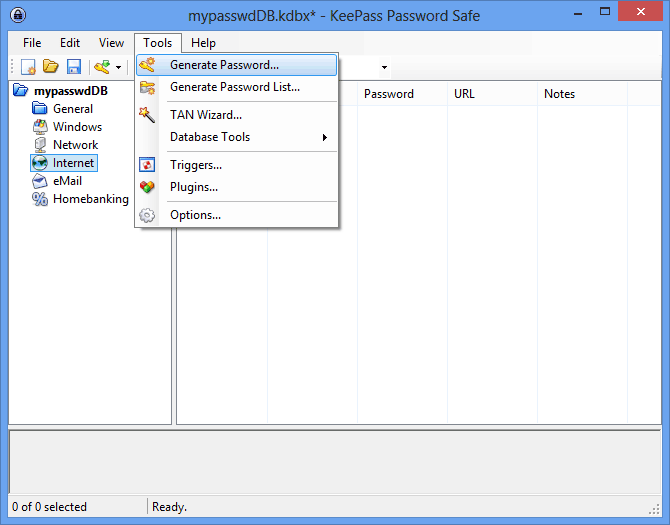Click the General group folder icon
This screenshot has height=525, width=670.
pyautogui.click(x=40, y=109)
